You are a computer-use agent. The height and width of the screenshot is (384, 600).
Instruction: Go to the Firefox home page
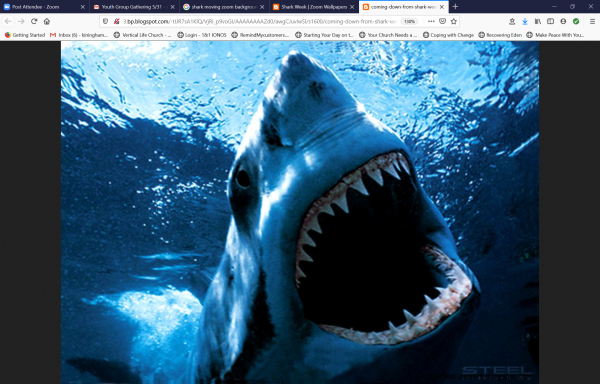tap(47, 21)
